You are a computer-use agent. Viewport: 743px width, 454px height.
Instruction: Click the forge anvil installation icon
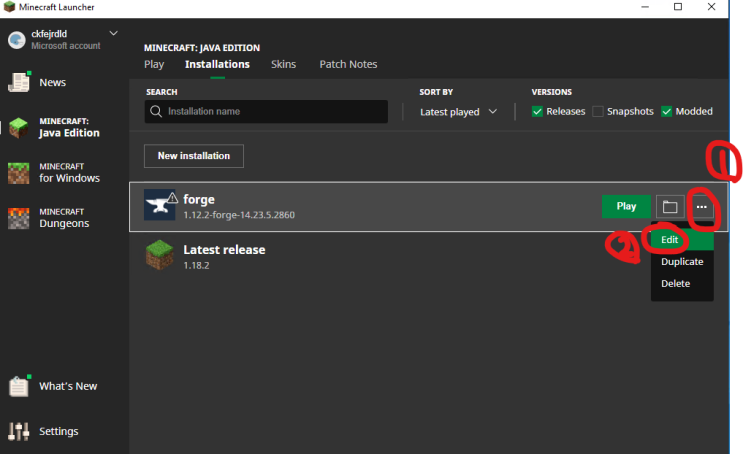(x=159, y=205)
